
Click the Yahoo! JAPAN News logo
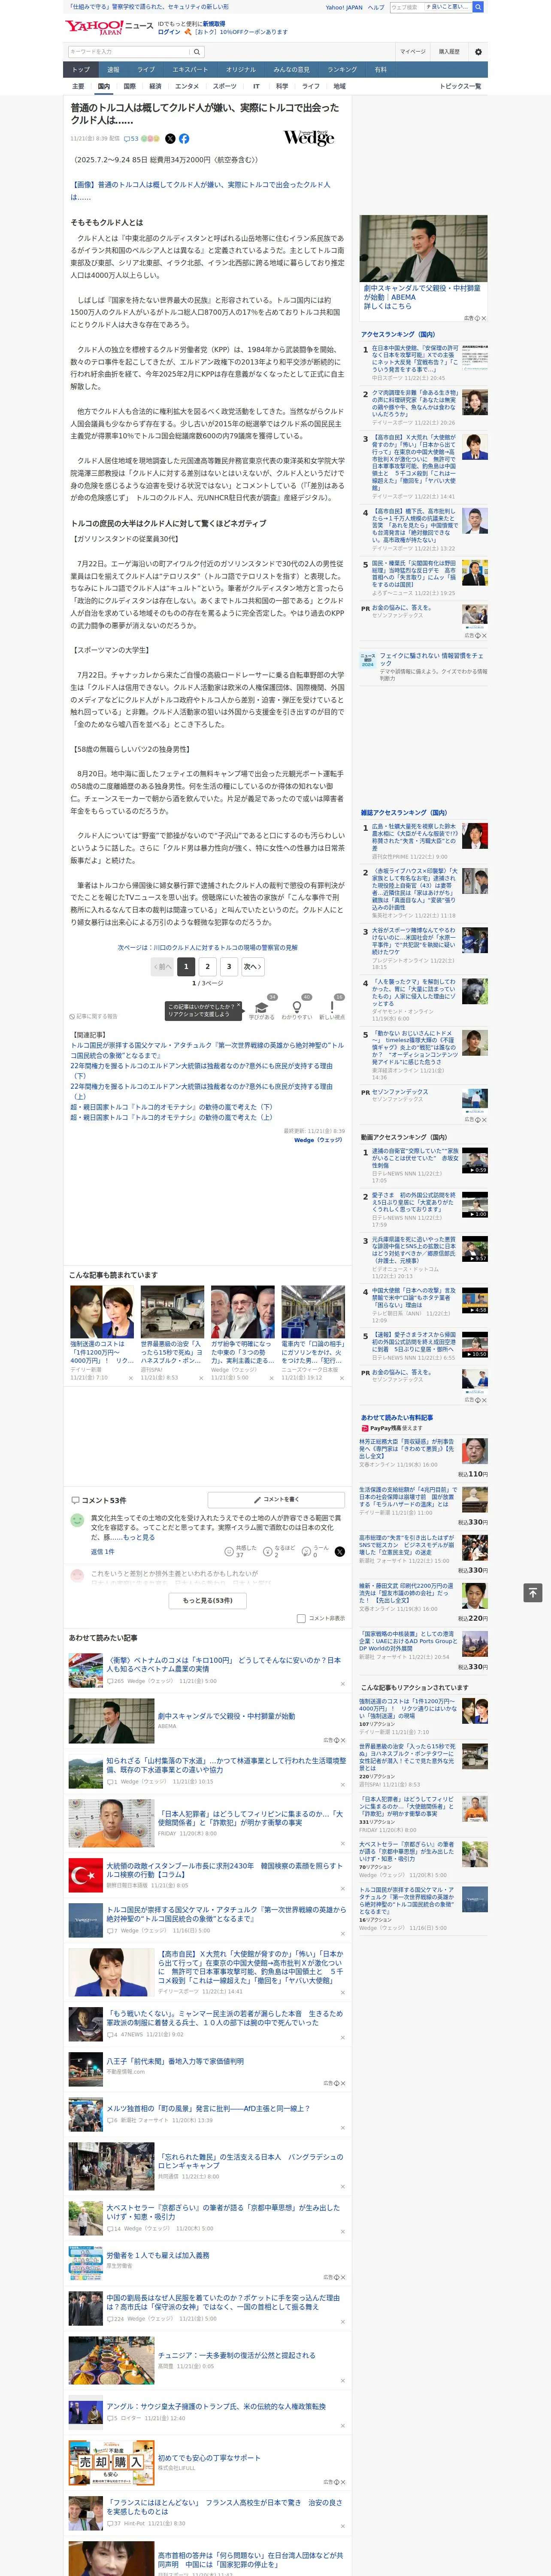[x=109, y=27]
